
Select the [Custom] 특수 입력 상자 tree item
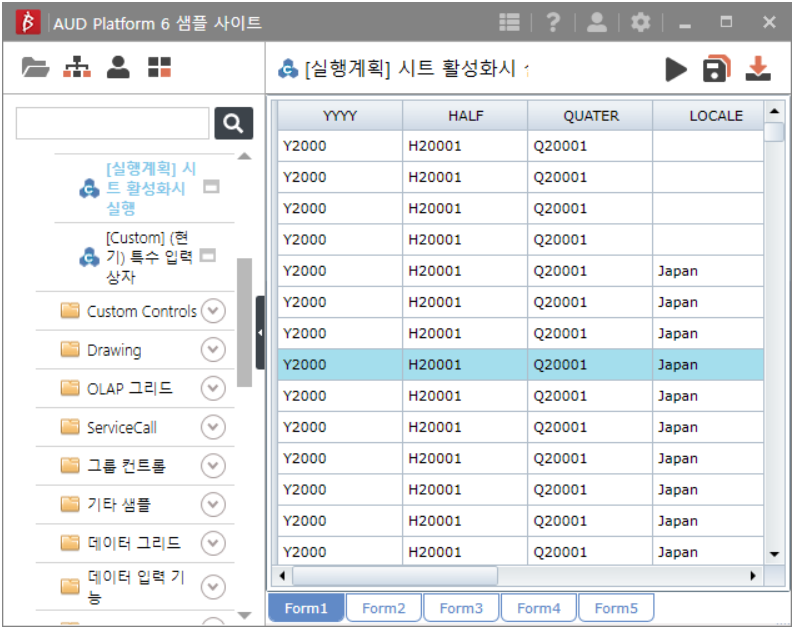(x=147, y=257)
